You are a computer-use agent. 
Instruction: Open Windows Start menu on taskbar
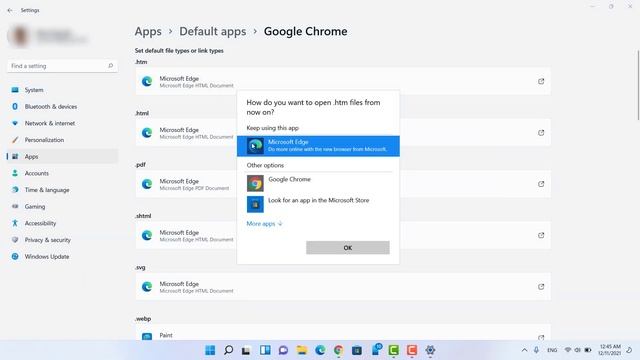tap(210, 350)
